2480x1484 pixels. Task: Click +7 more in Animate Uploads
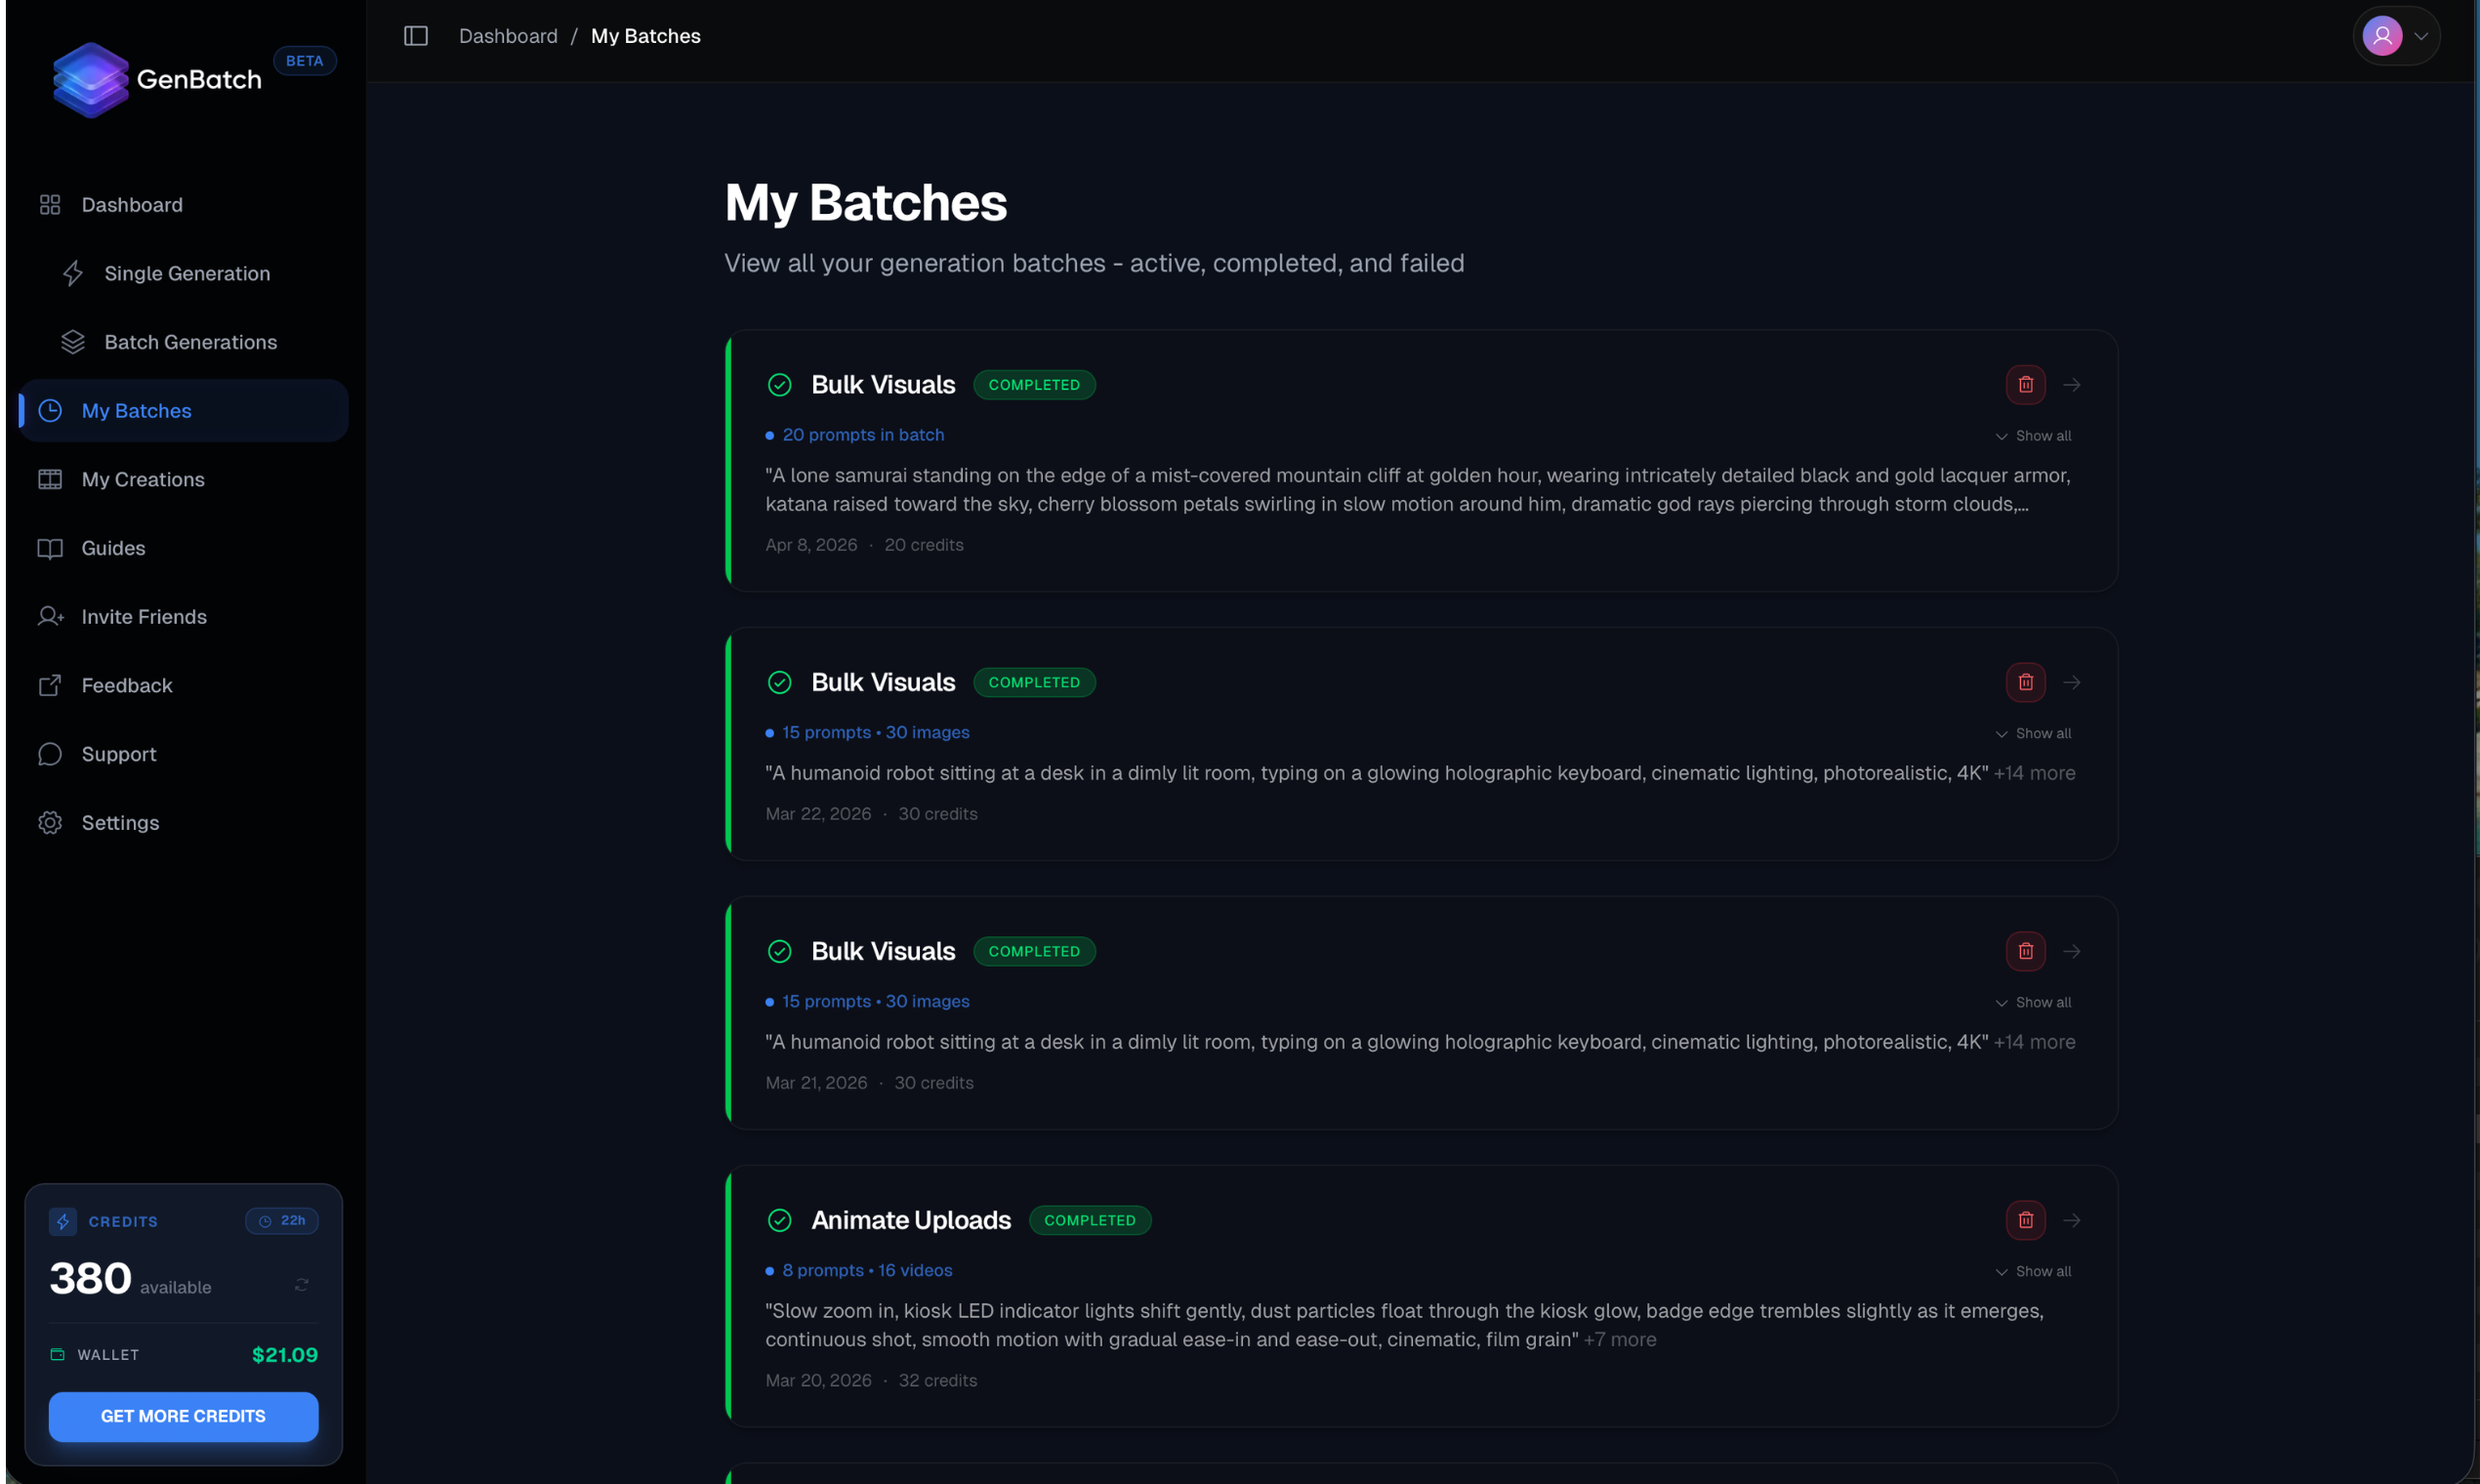coord(1620,1340)
